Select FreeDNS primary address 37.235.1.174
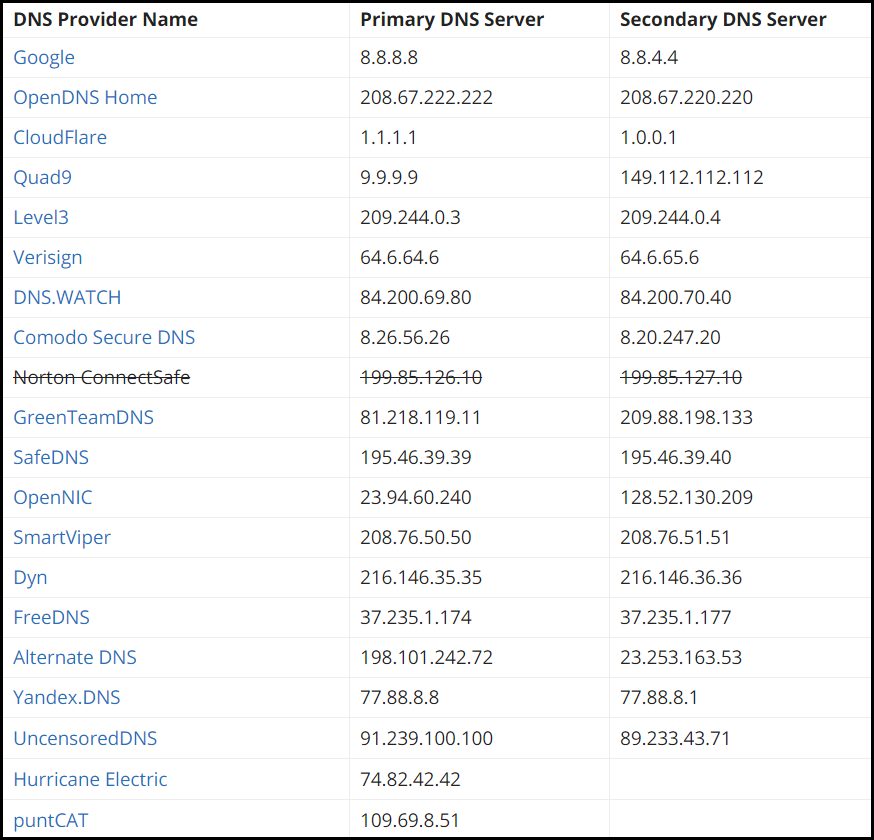The width and height of the screenshot is (874, 840). pyautogui.click(x=416, y=618)
